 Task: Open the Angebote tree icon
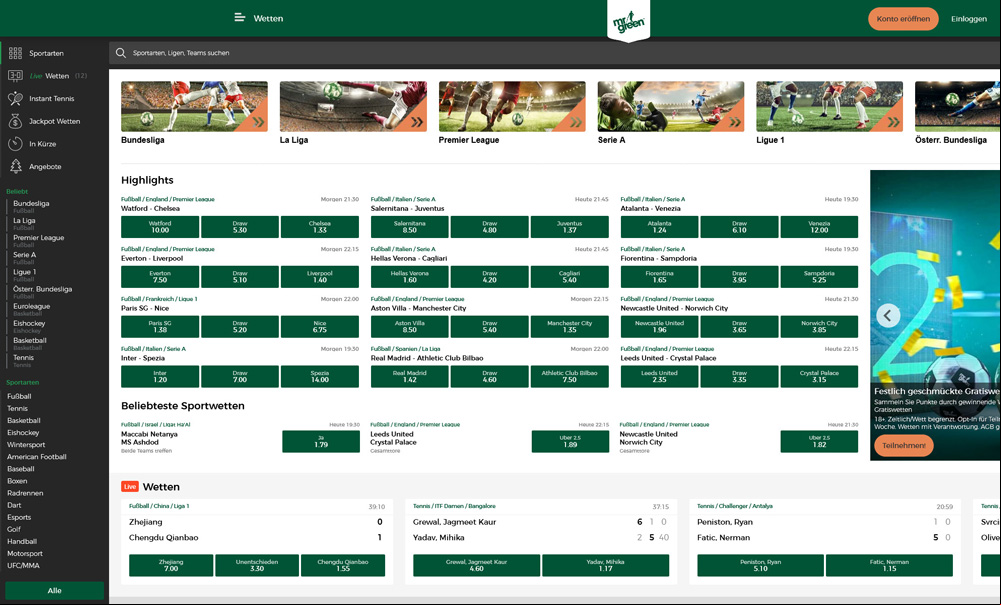point(15,167)
